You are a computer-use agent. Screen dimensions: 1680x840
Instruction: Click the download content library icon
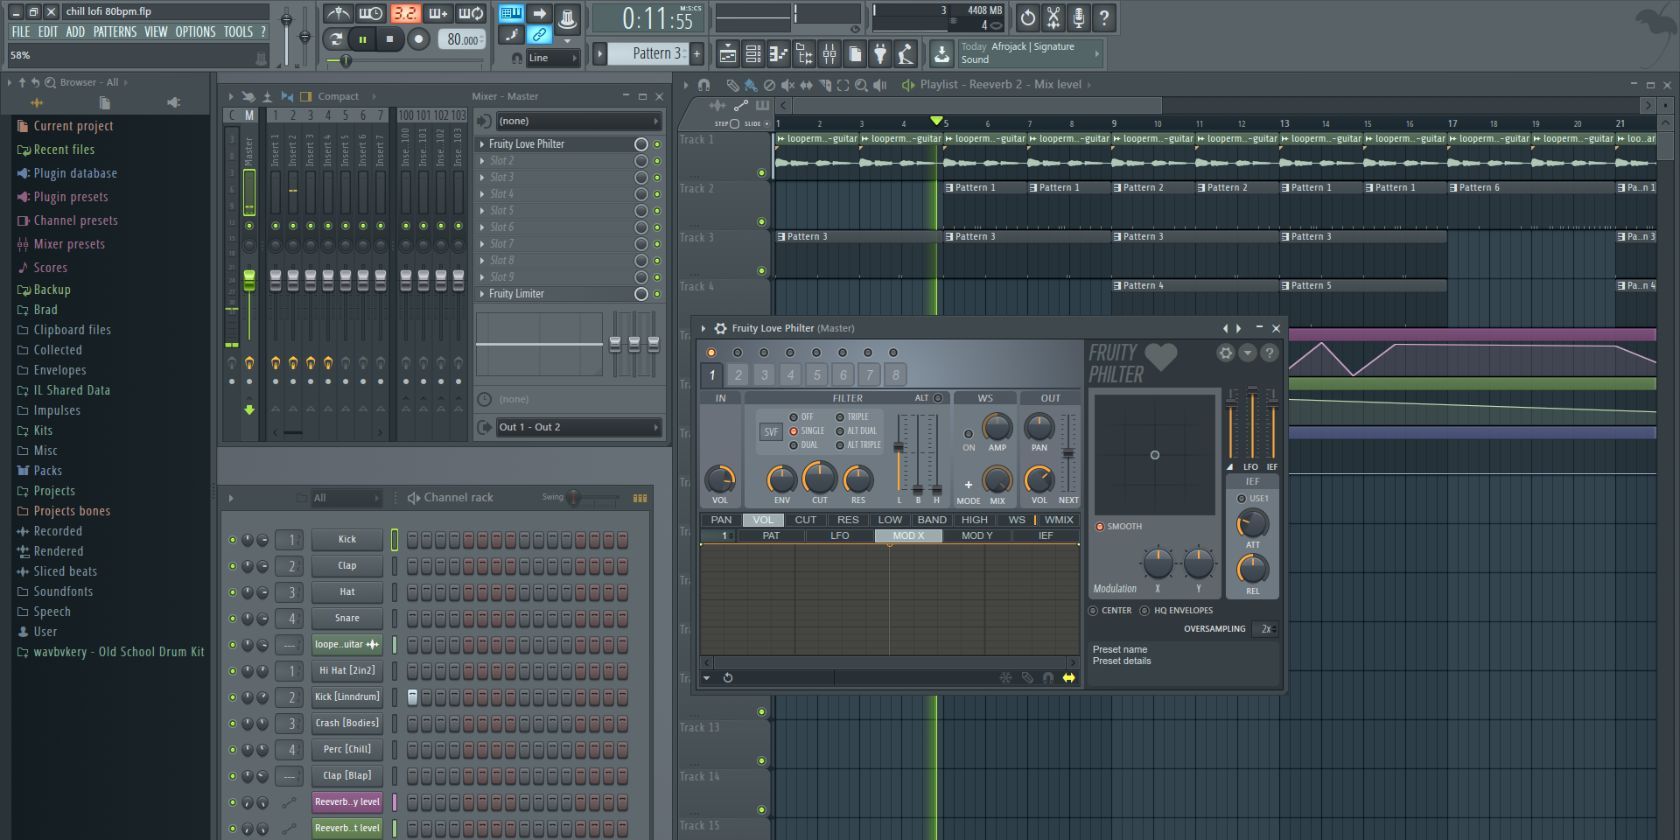tap(941, 54)
